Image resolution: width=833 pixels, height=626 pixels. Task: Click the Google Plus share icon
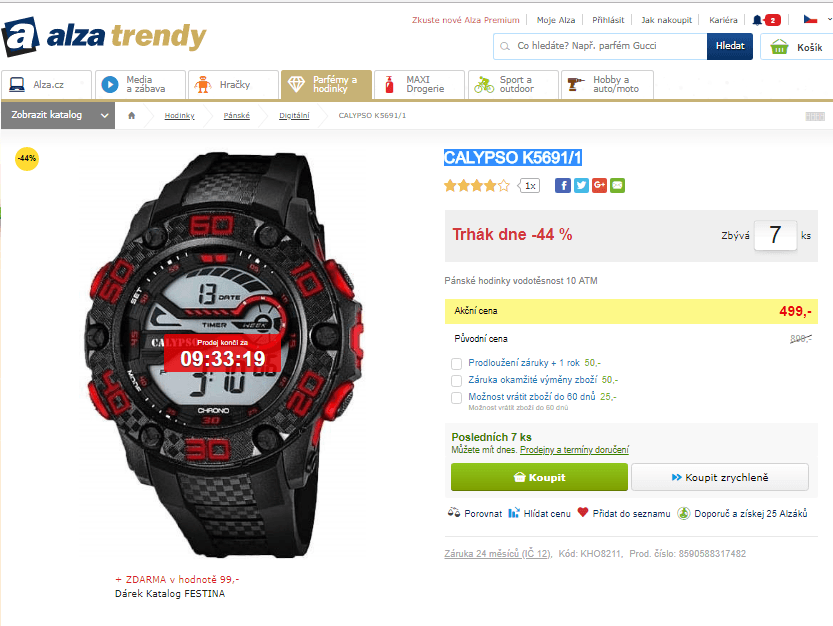pyautogui.click(x=599, y=185)
